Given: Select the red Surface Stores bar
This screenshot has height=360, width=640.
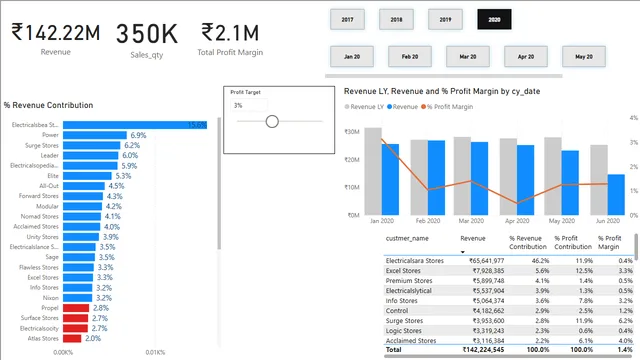Looking at the screenshot, I should [76, 318].
